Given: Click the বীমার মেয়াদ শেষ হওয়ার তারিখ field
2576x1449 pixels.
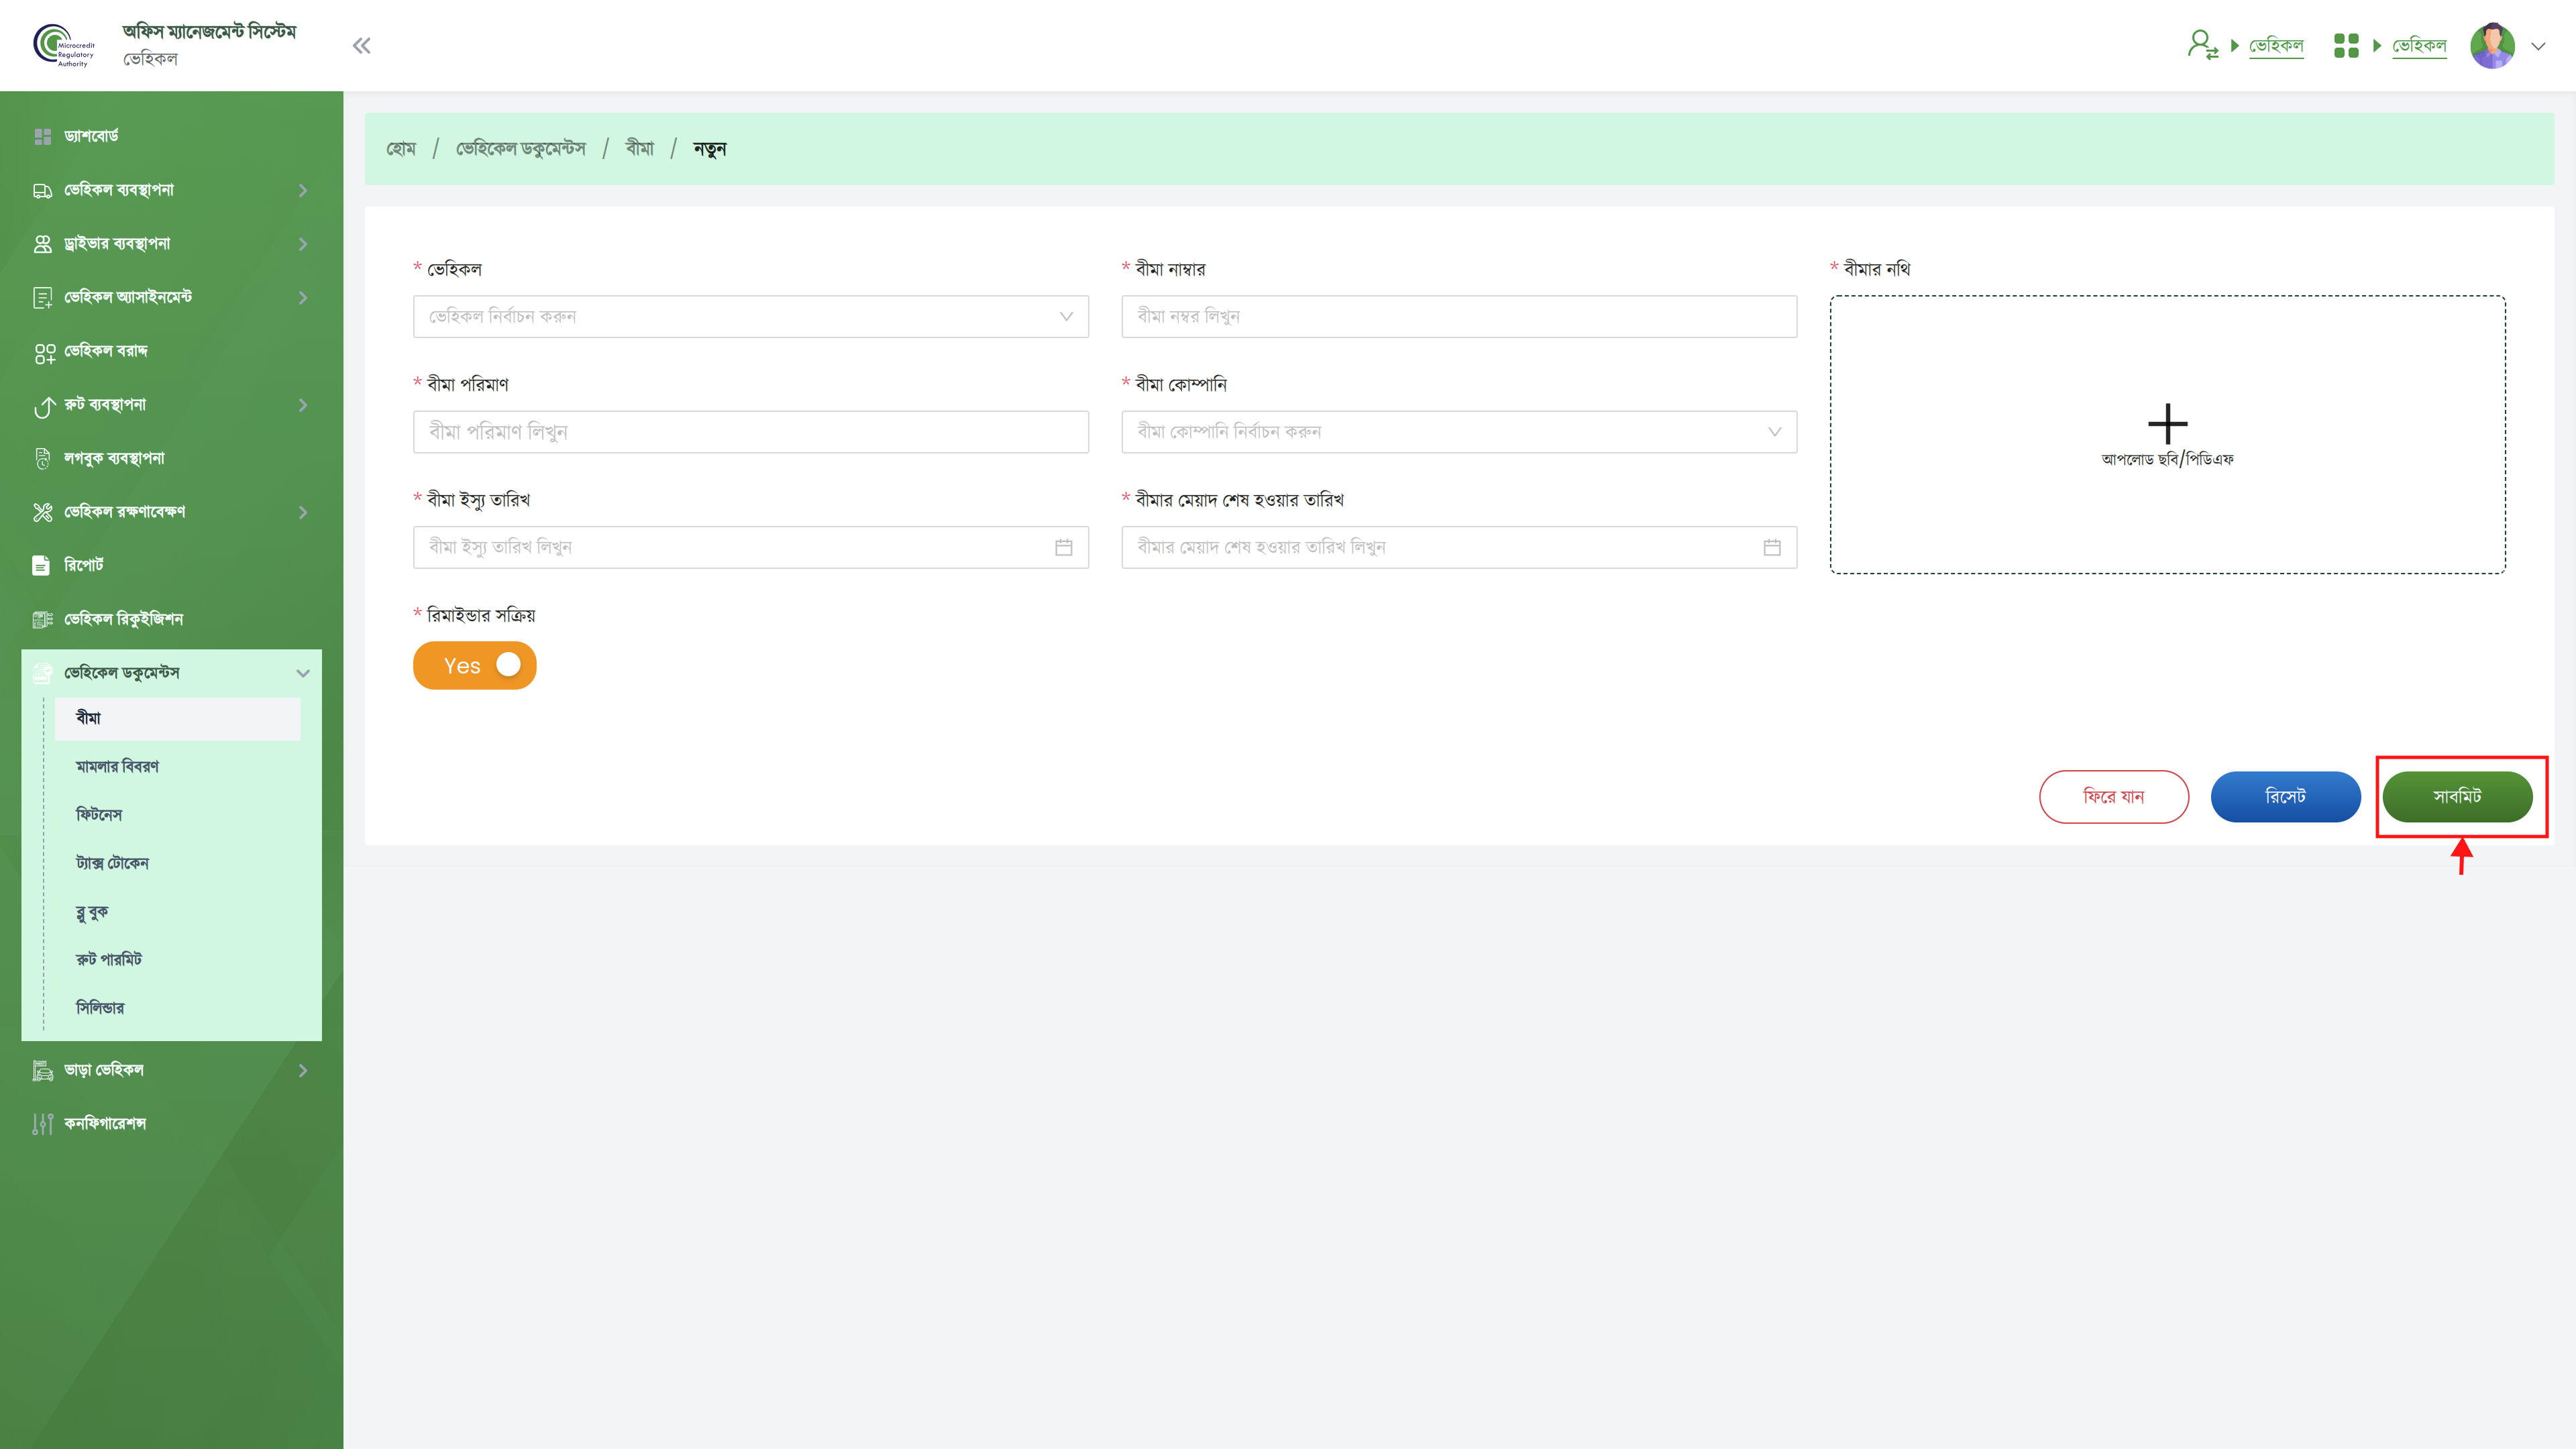Looking at the screenshot, I should click(x=1459, y=547).
